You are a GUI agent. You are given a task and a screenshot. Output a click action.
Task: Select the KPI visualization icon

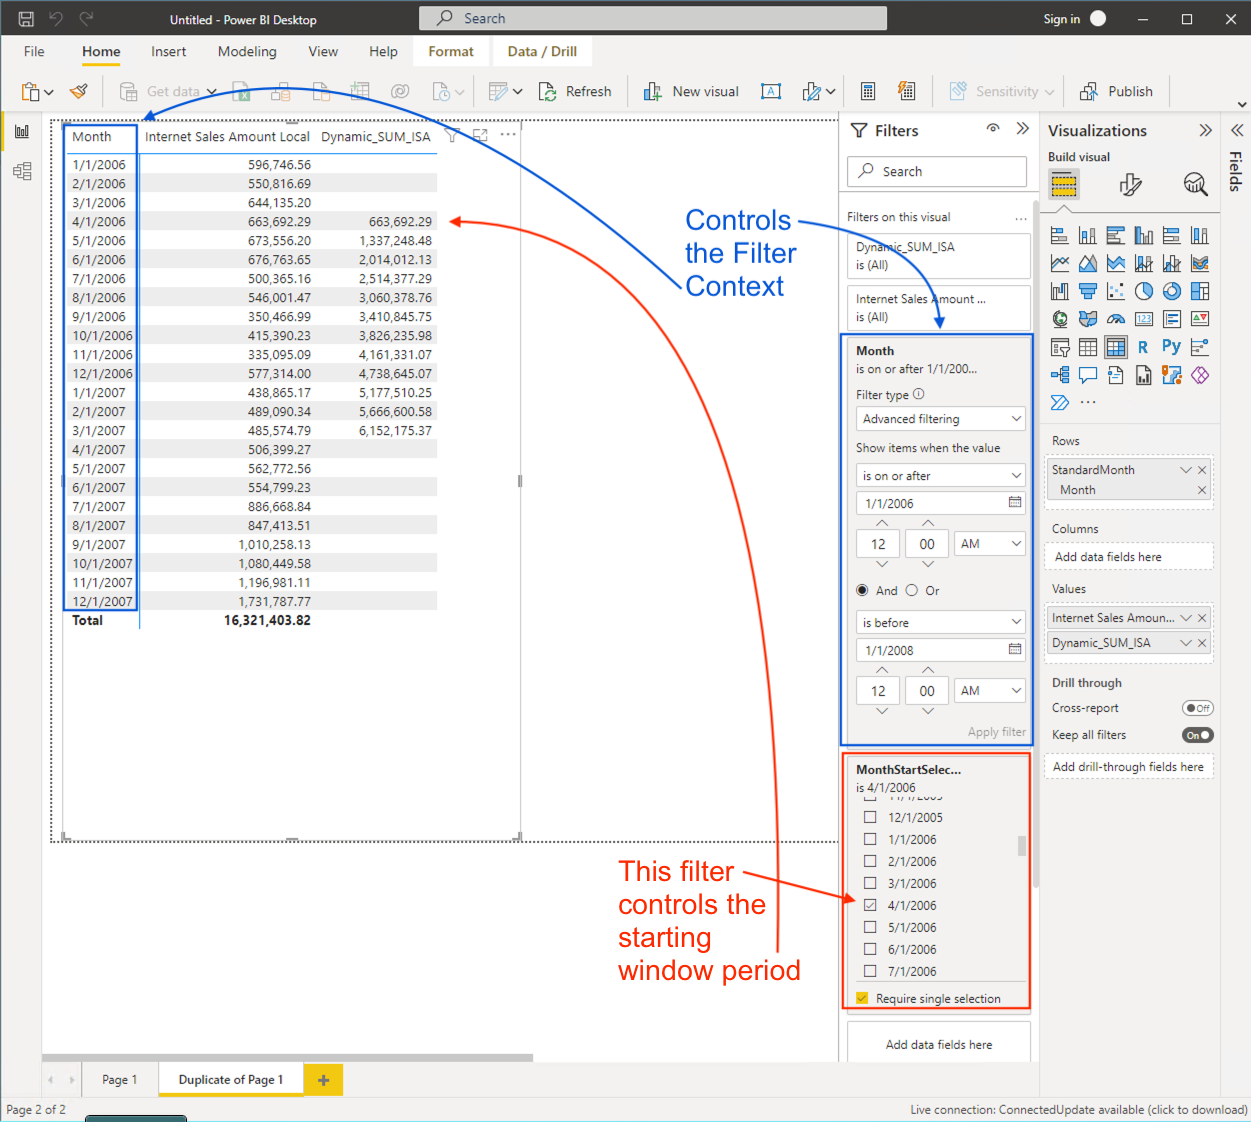tap(1200, 319)
